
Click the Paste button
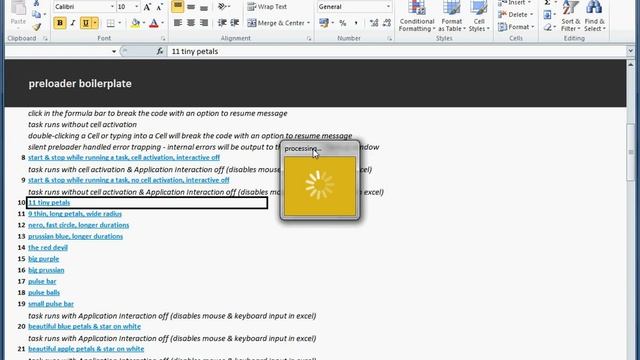tap(18, 14)
